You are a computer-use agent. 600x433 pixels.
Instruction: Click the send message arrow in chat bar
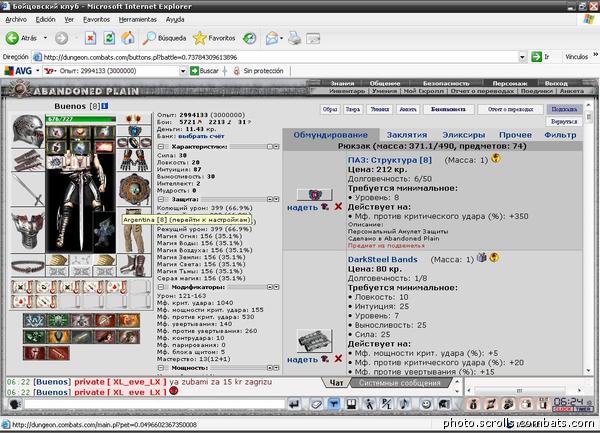click(x=294, y=404)
